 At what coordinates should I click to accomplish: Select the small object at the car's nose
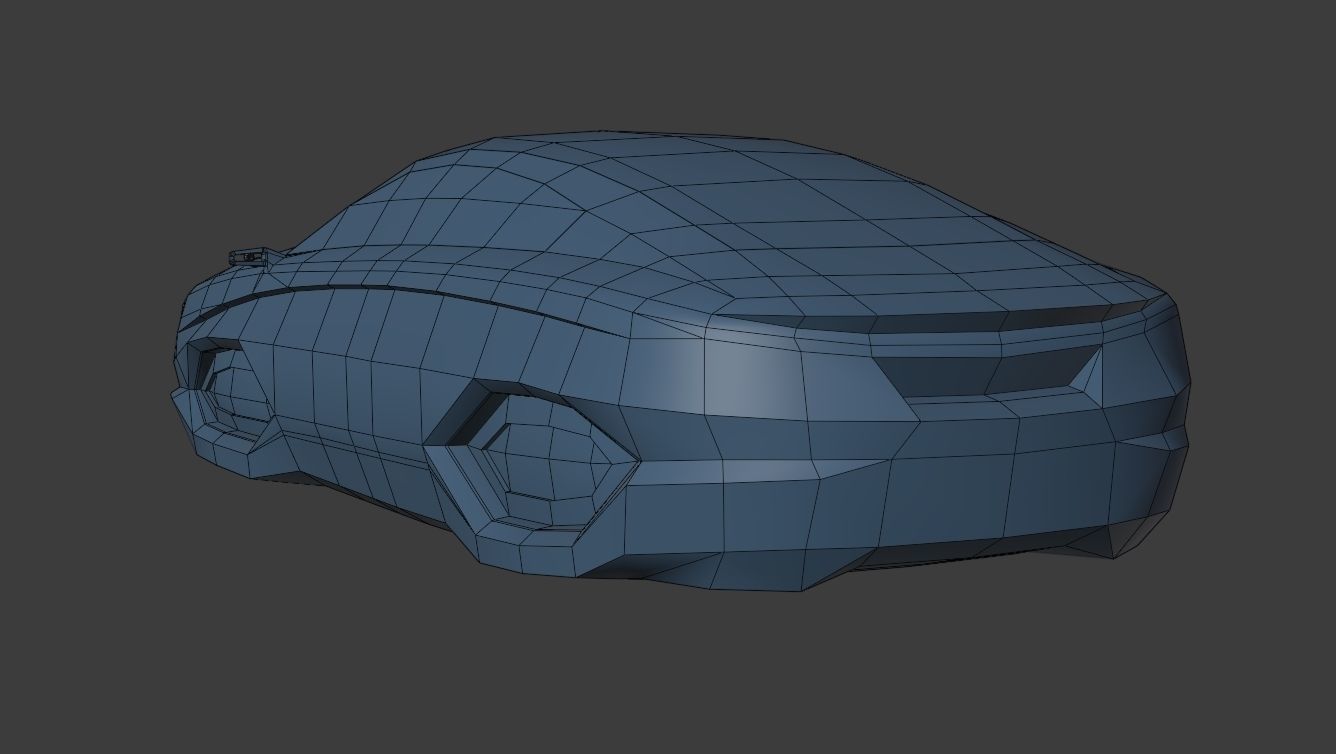(251, 256)
